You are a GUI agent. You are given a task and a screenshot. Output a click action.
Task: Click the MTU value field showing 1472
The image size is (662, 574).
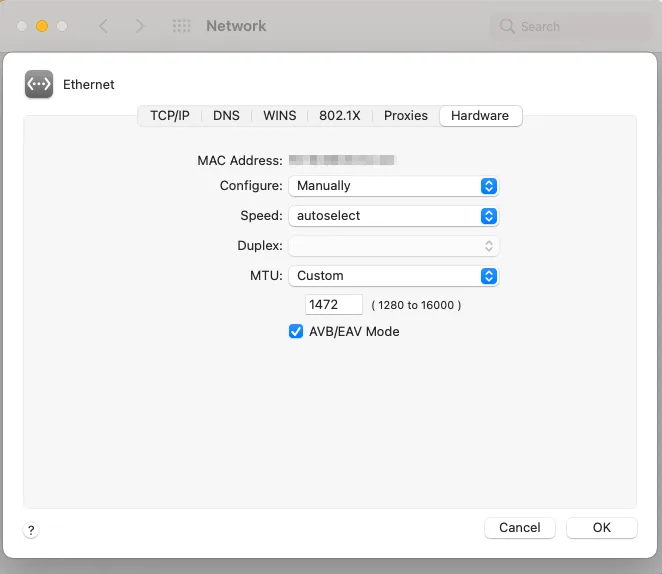click(333, 304)
